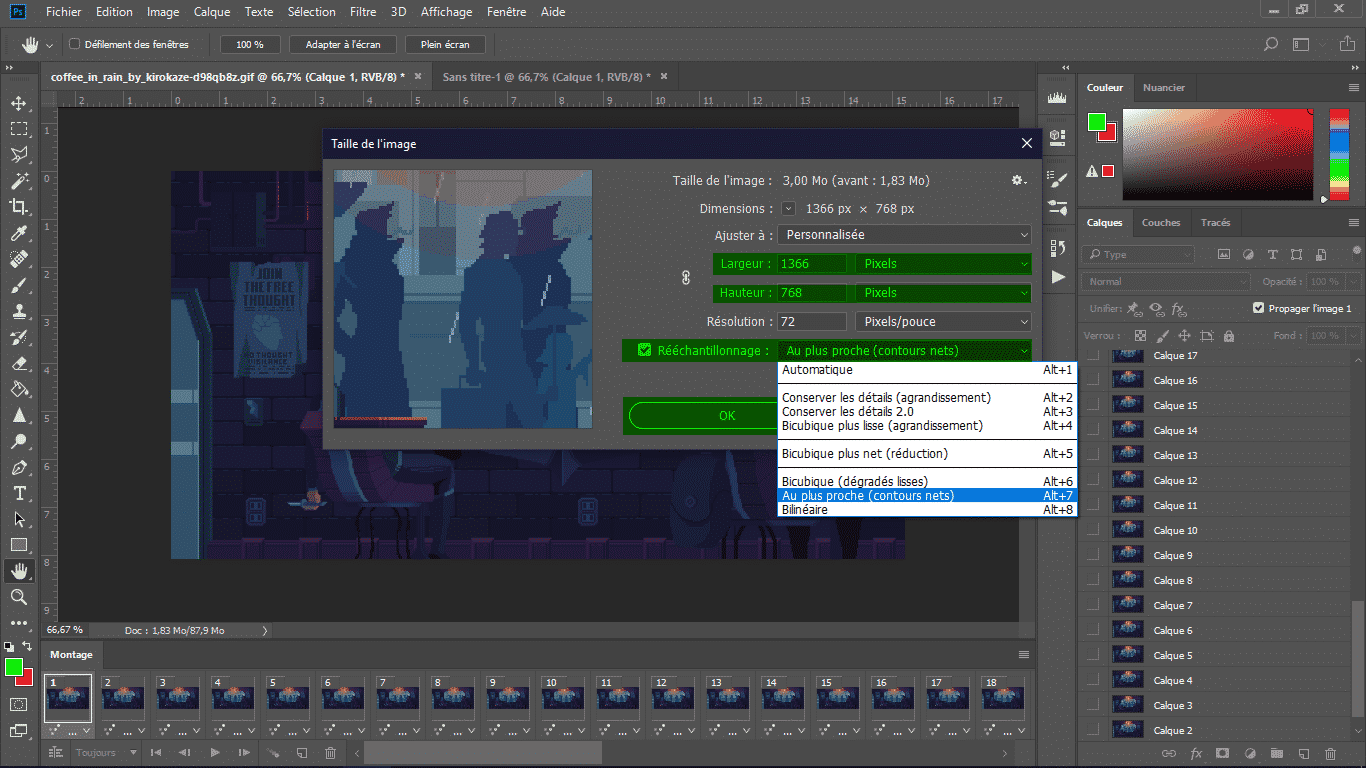Select the Text tool
1366x768 pixels.
coord(18,493)
